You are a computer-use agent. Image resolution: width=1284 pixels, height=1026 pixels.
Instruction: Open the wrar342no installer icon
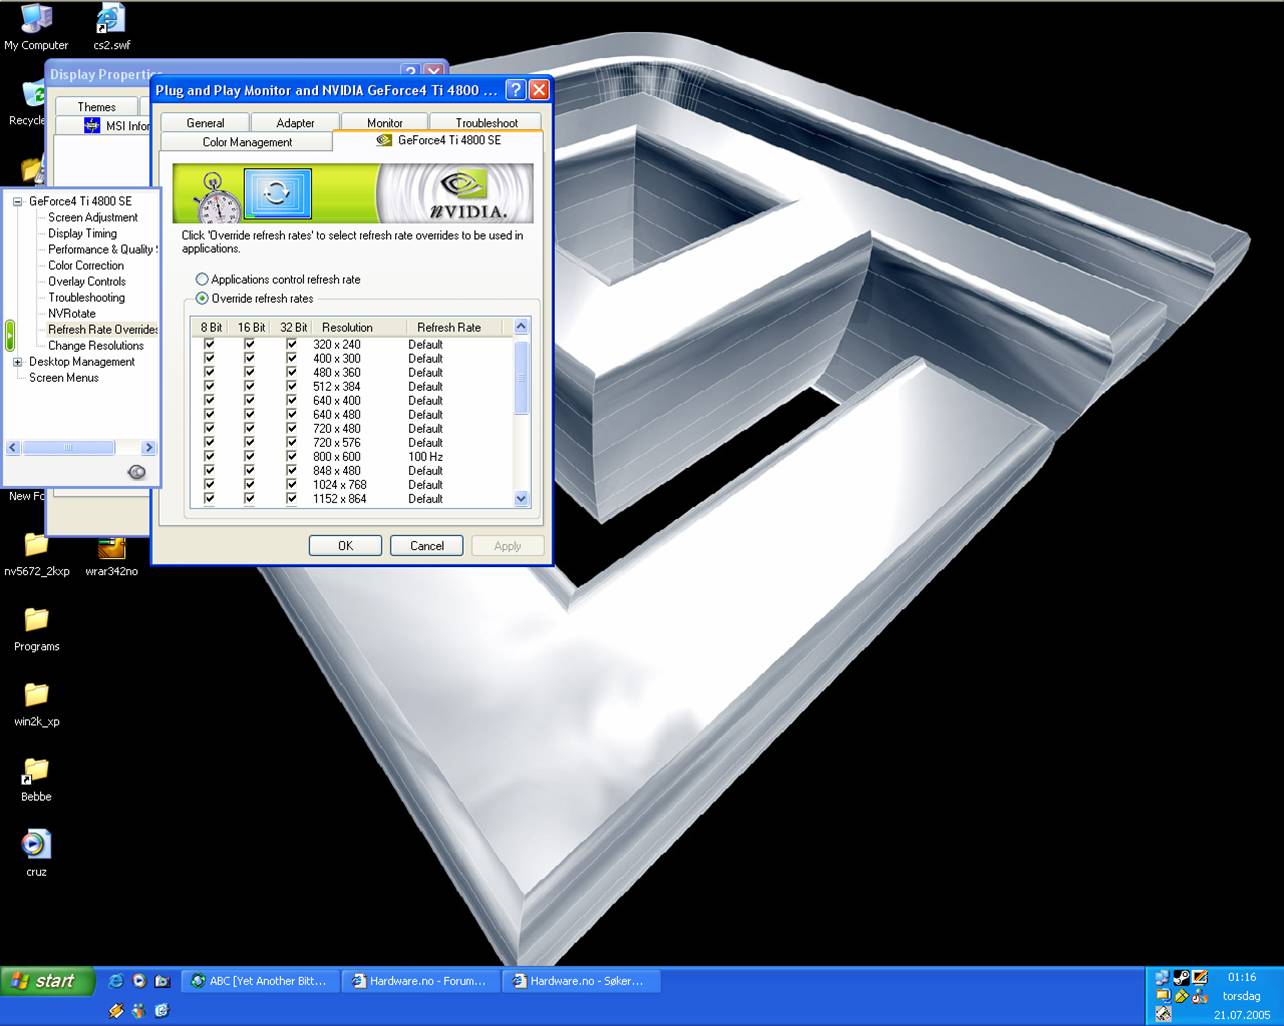click(x=111, y=553)
